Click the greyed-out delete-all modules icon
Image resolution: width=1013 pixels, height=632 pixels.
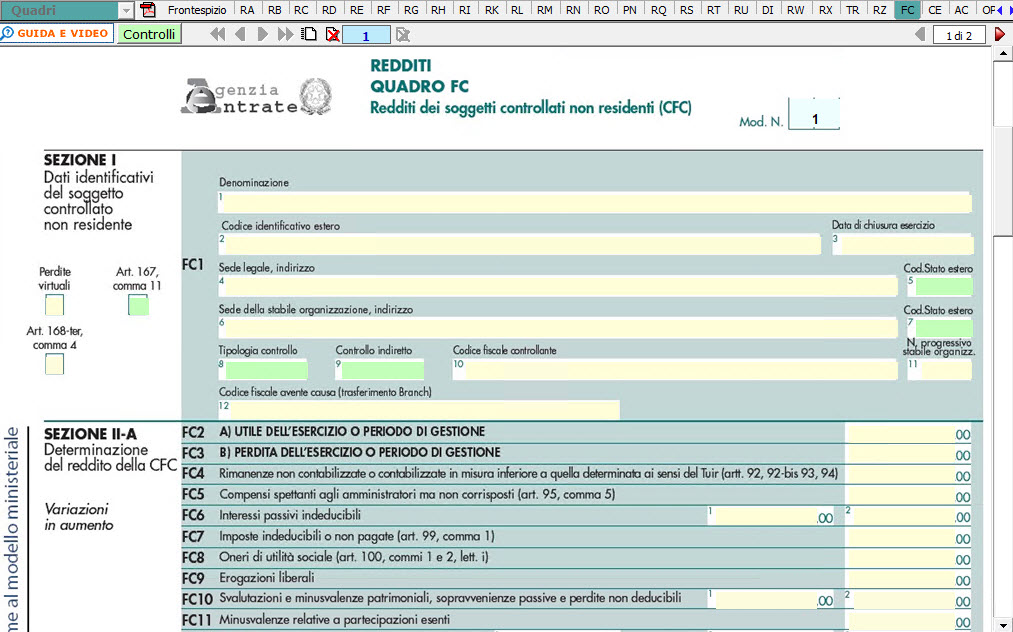point(402,34)
